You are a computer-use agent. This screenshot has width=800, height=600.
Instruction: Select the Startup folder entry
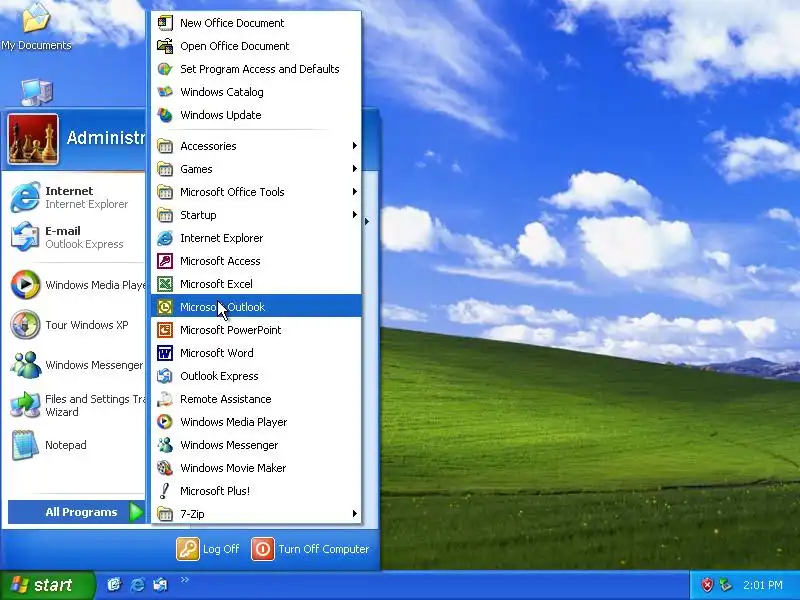point(256,215)
